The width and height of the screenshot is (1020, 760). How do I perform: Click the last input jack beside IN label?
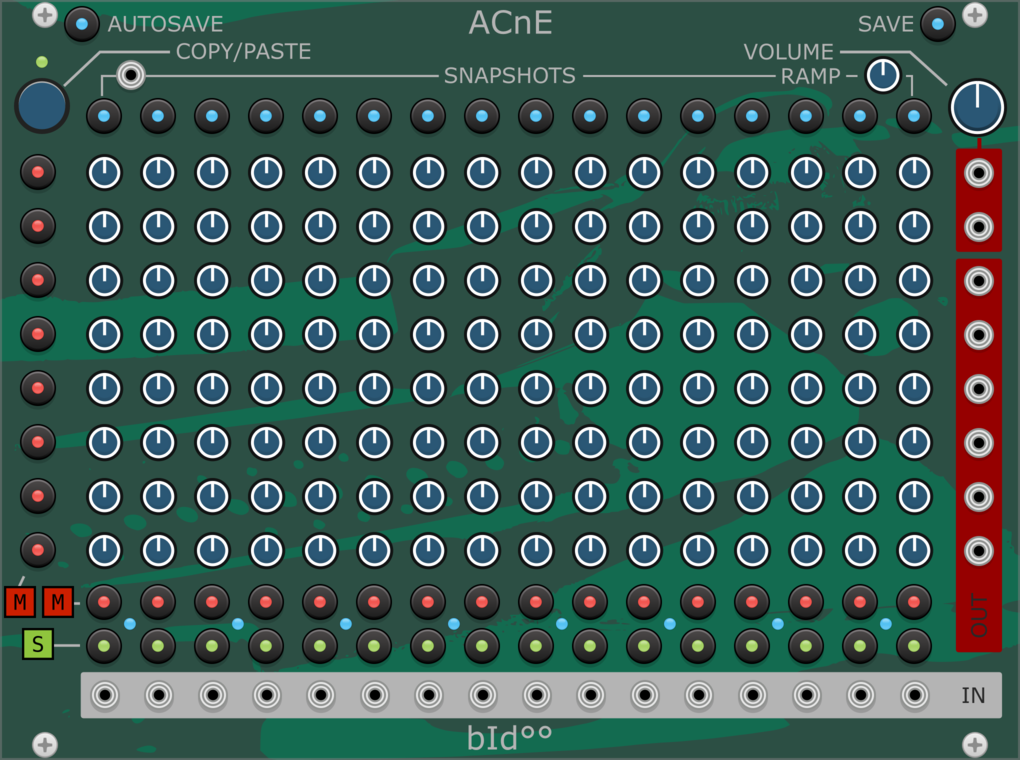915,696
